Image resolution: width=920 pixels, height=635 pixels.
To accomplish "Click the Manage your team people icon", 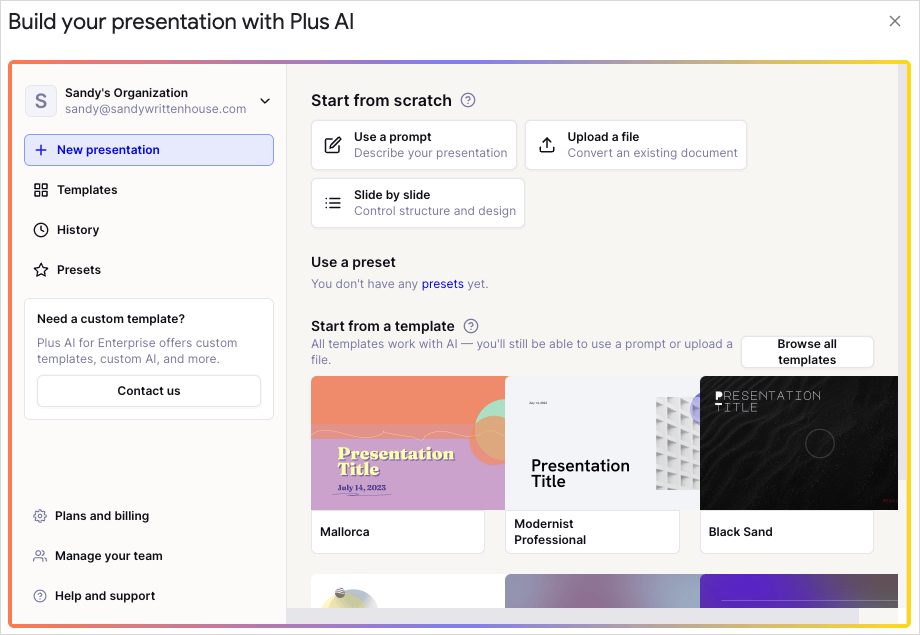I will 40,556.
